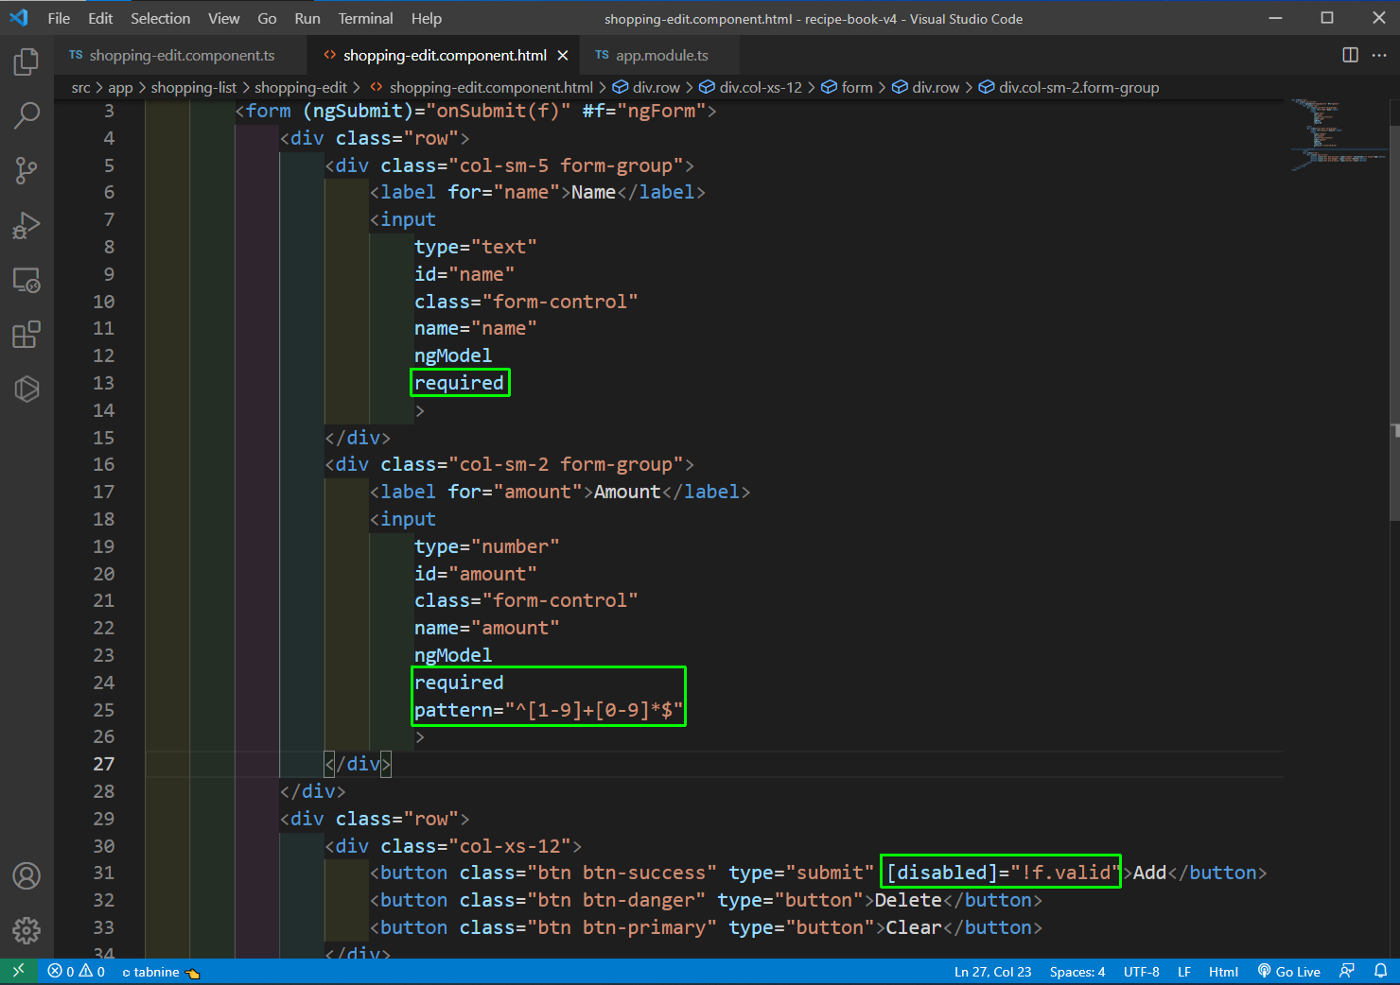Click btn-danger Delete button code line
Viewport: 1400px width, 985px height.
(706, 900)
